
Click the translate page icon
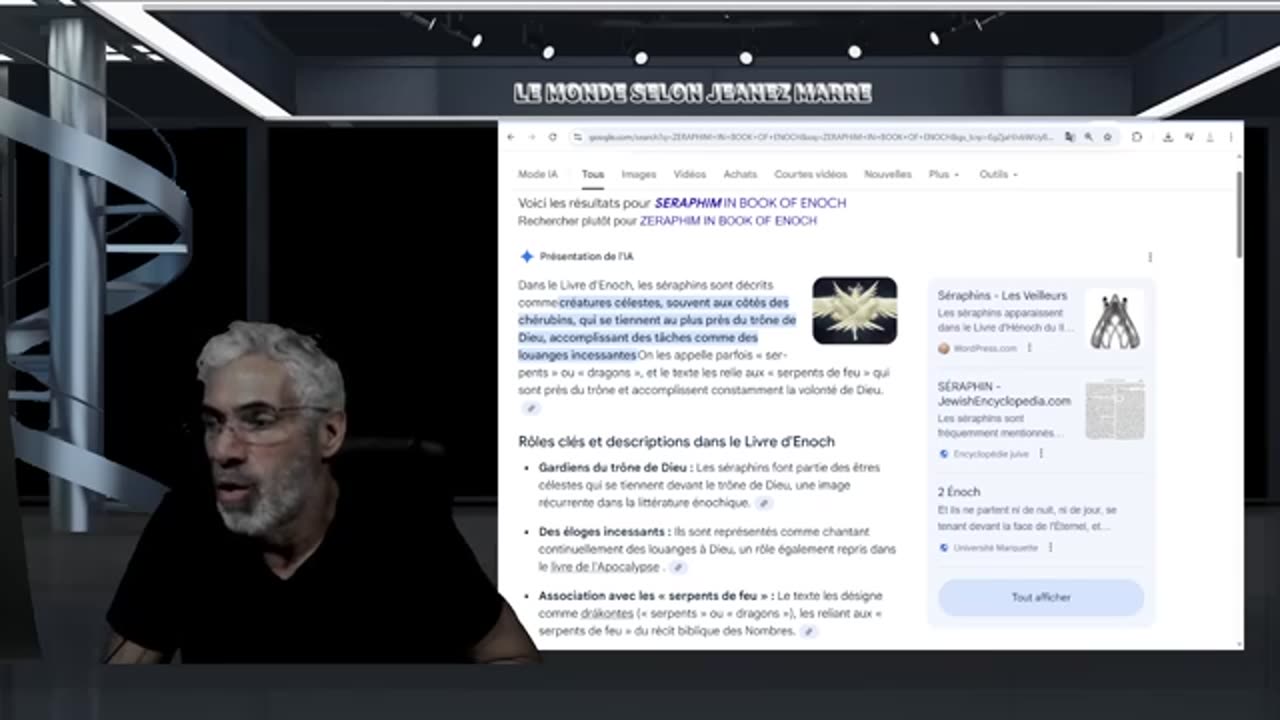[1070, 137]
